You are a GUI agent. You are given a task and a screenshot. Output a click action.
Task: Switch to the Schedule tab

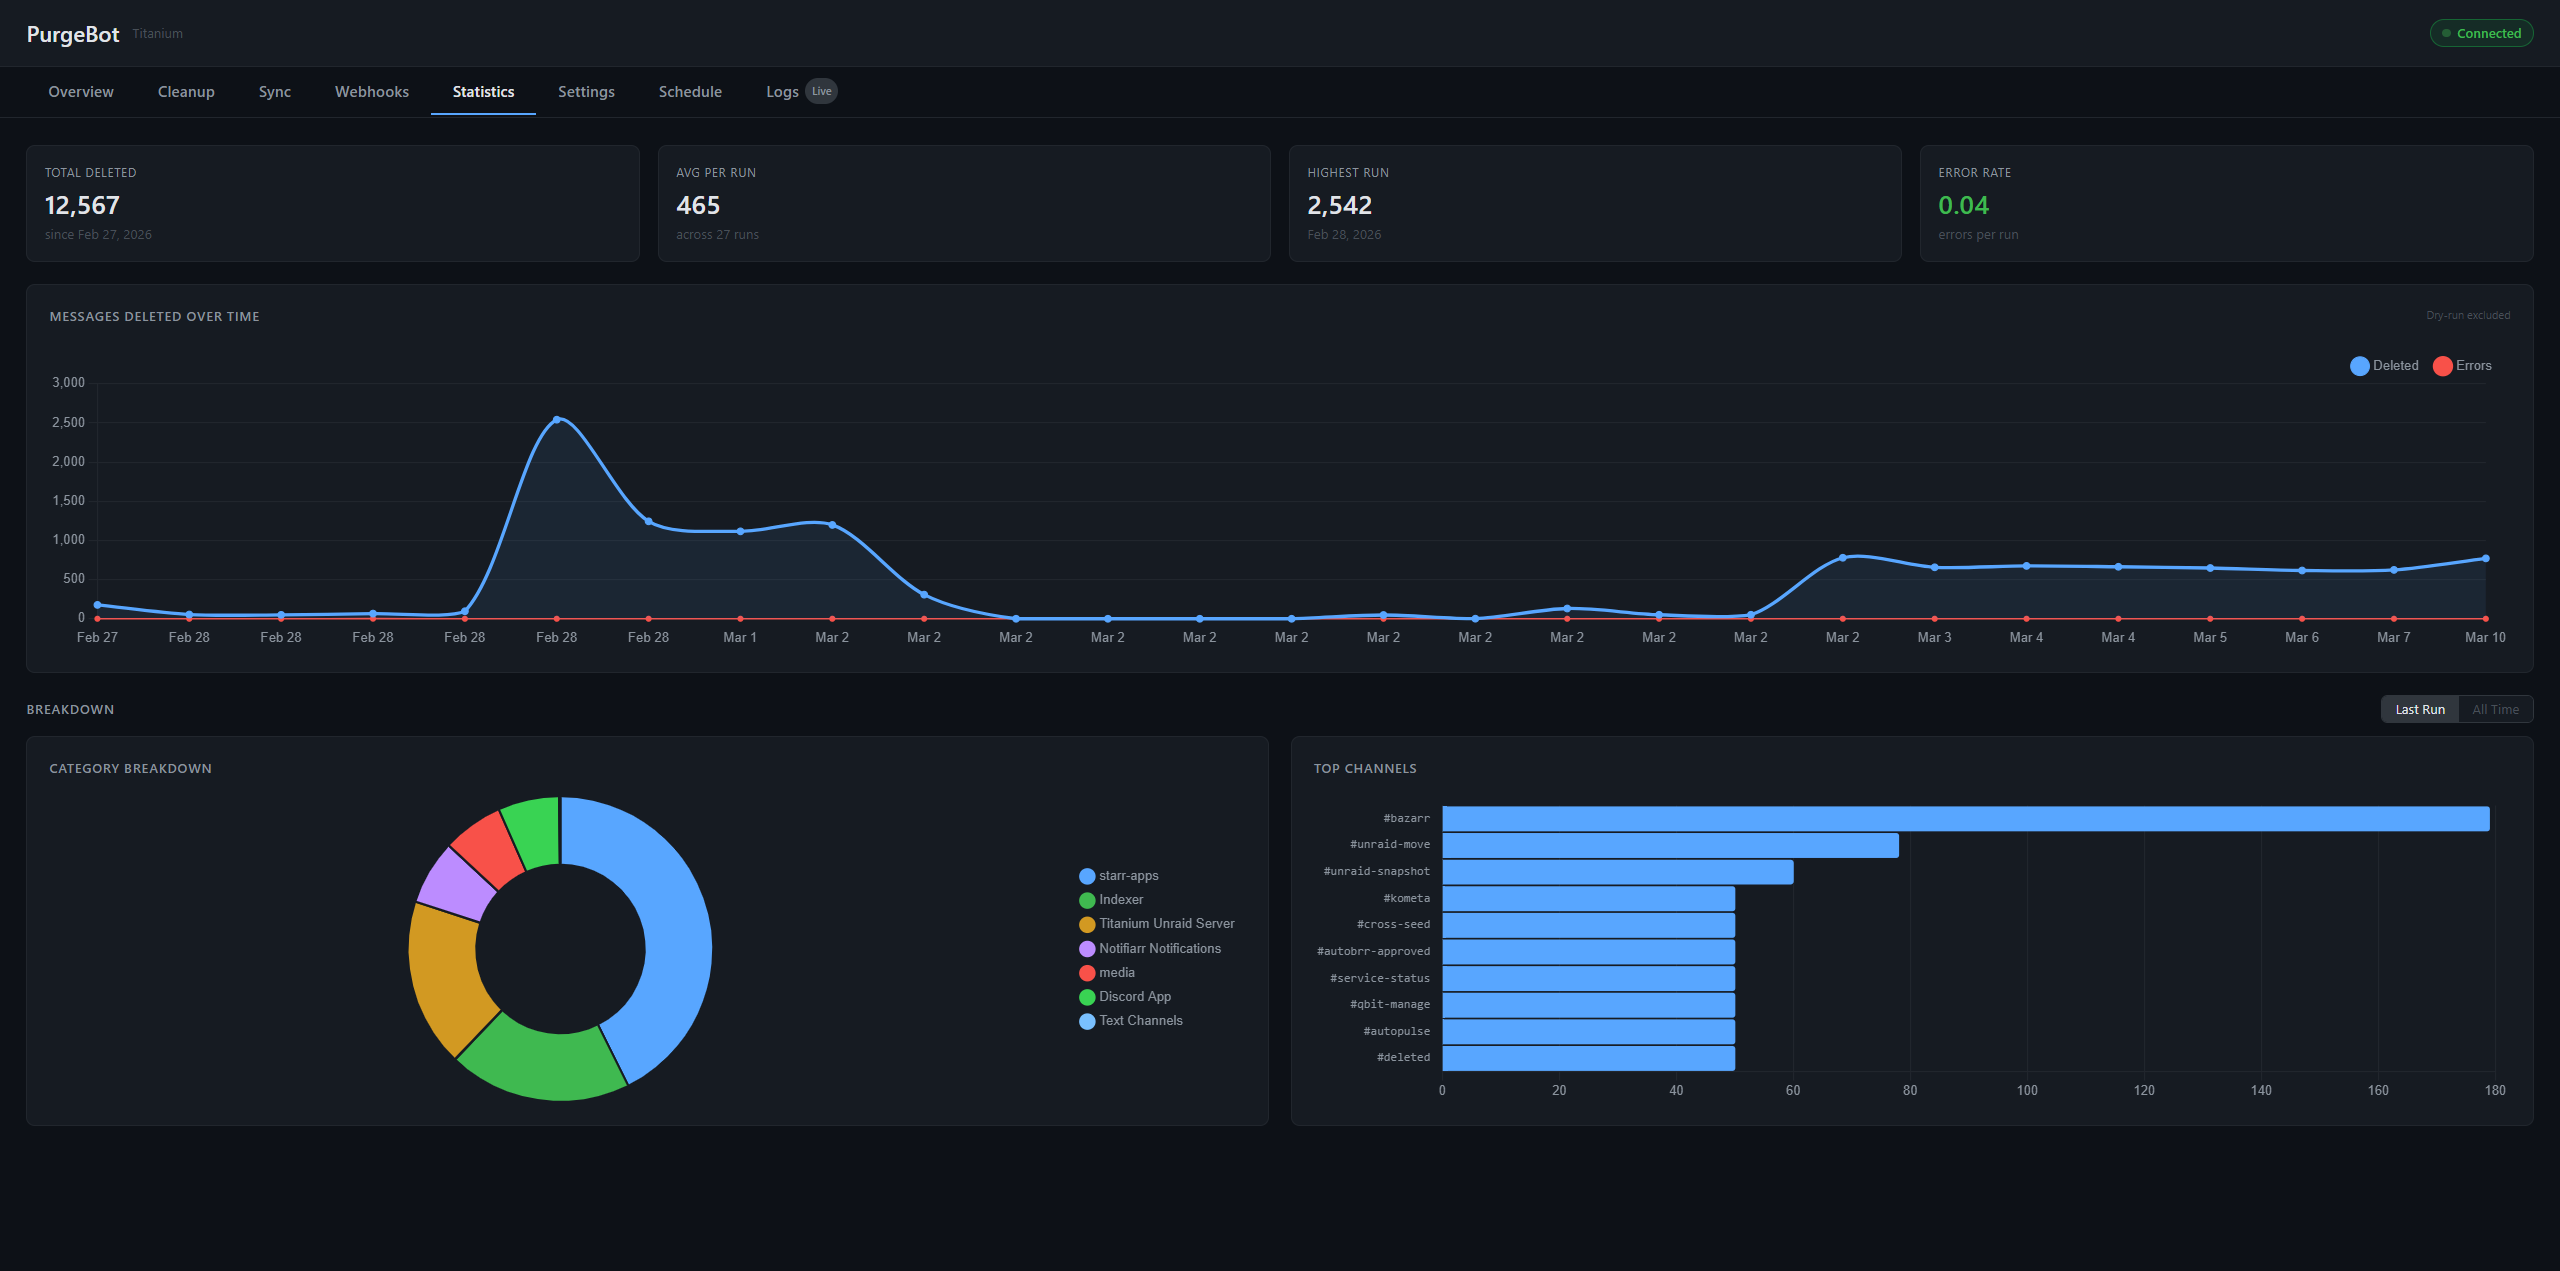click(x=690, y=92)
